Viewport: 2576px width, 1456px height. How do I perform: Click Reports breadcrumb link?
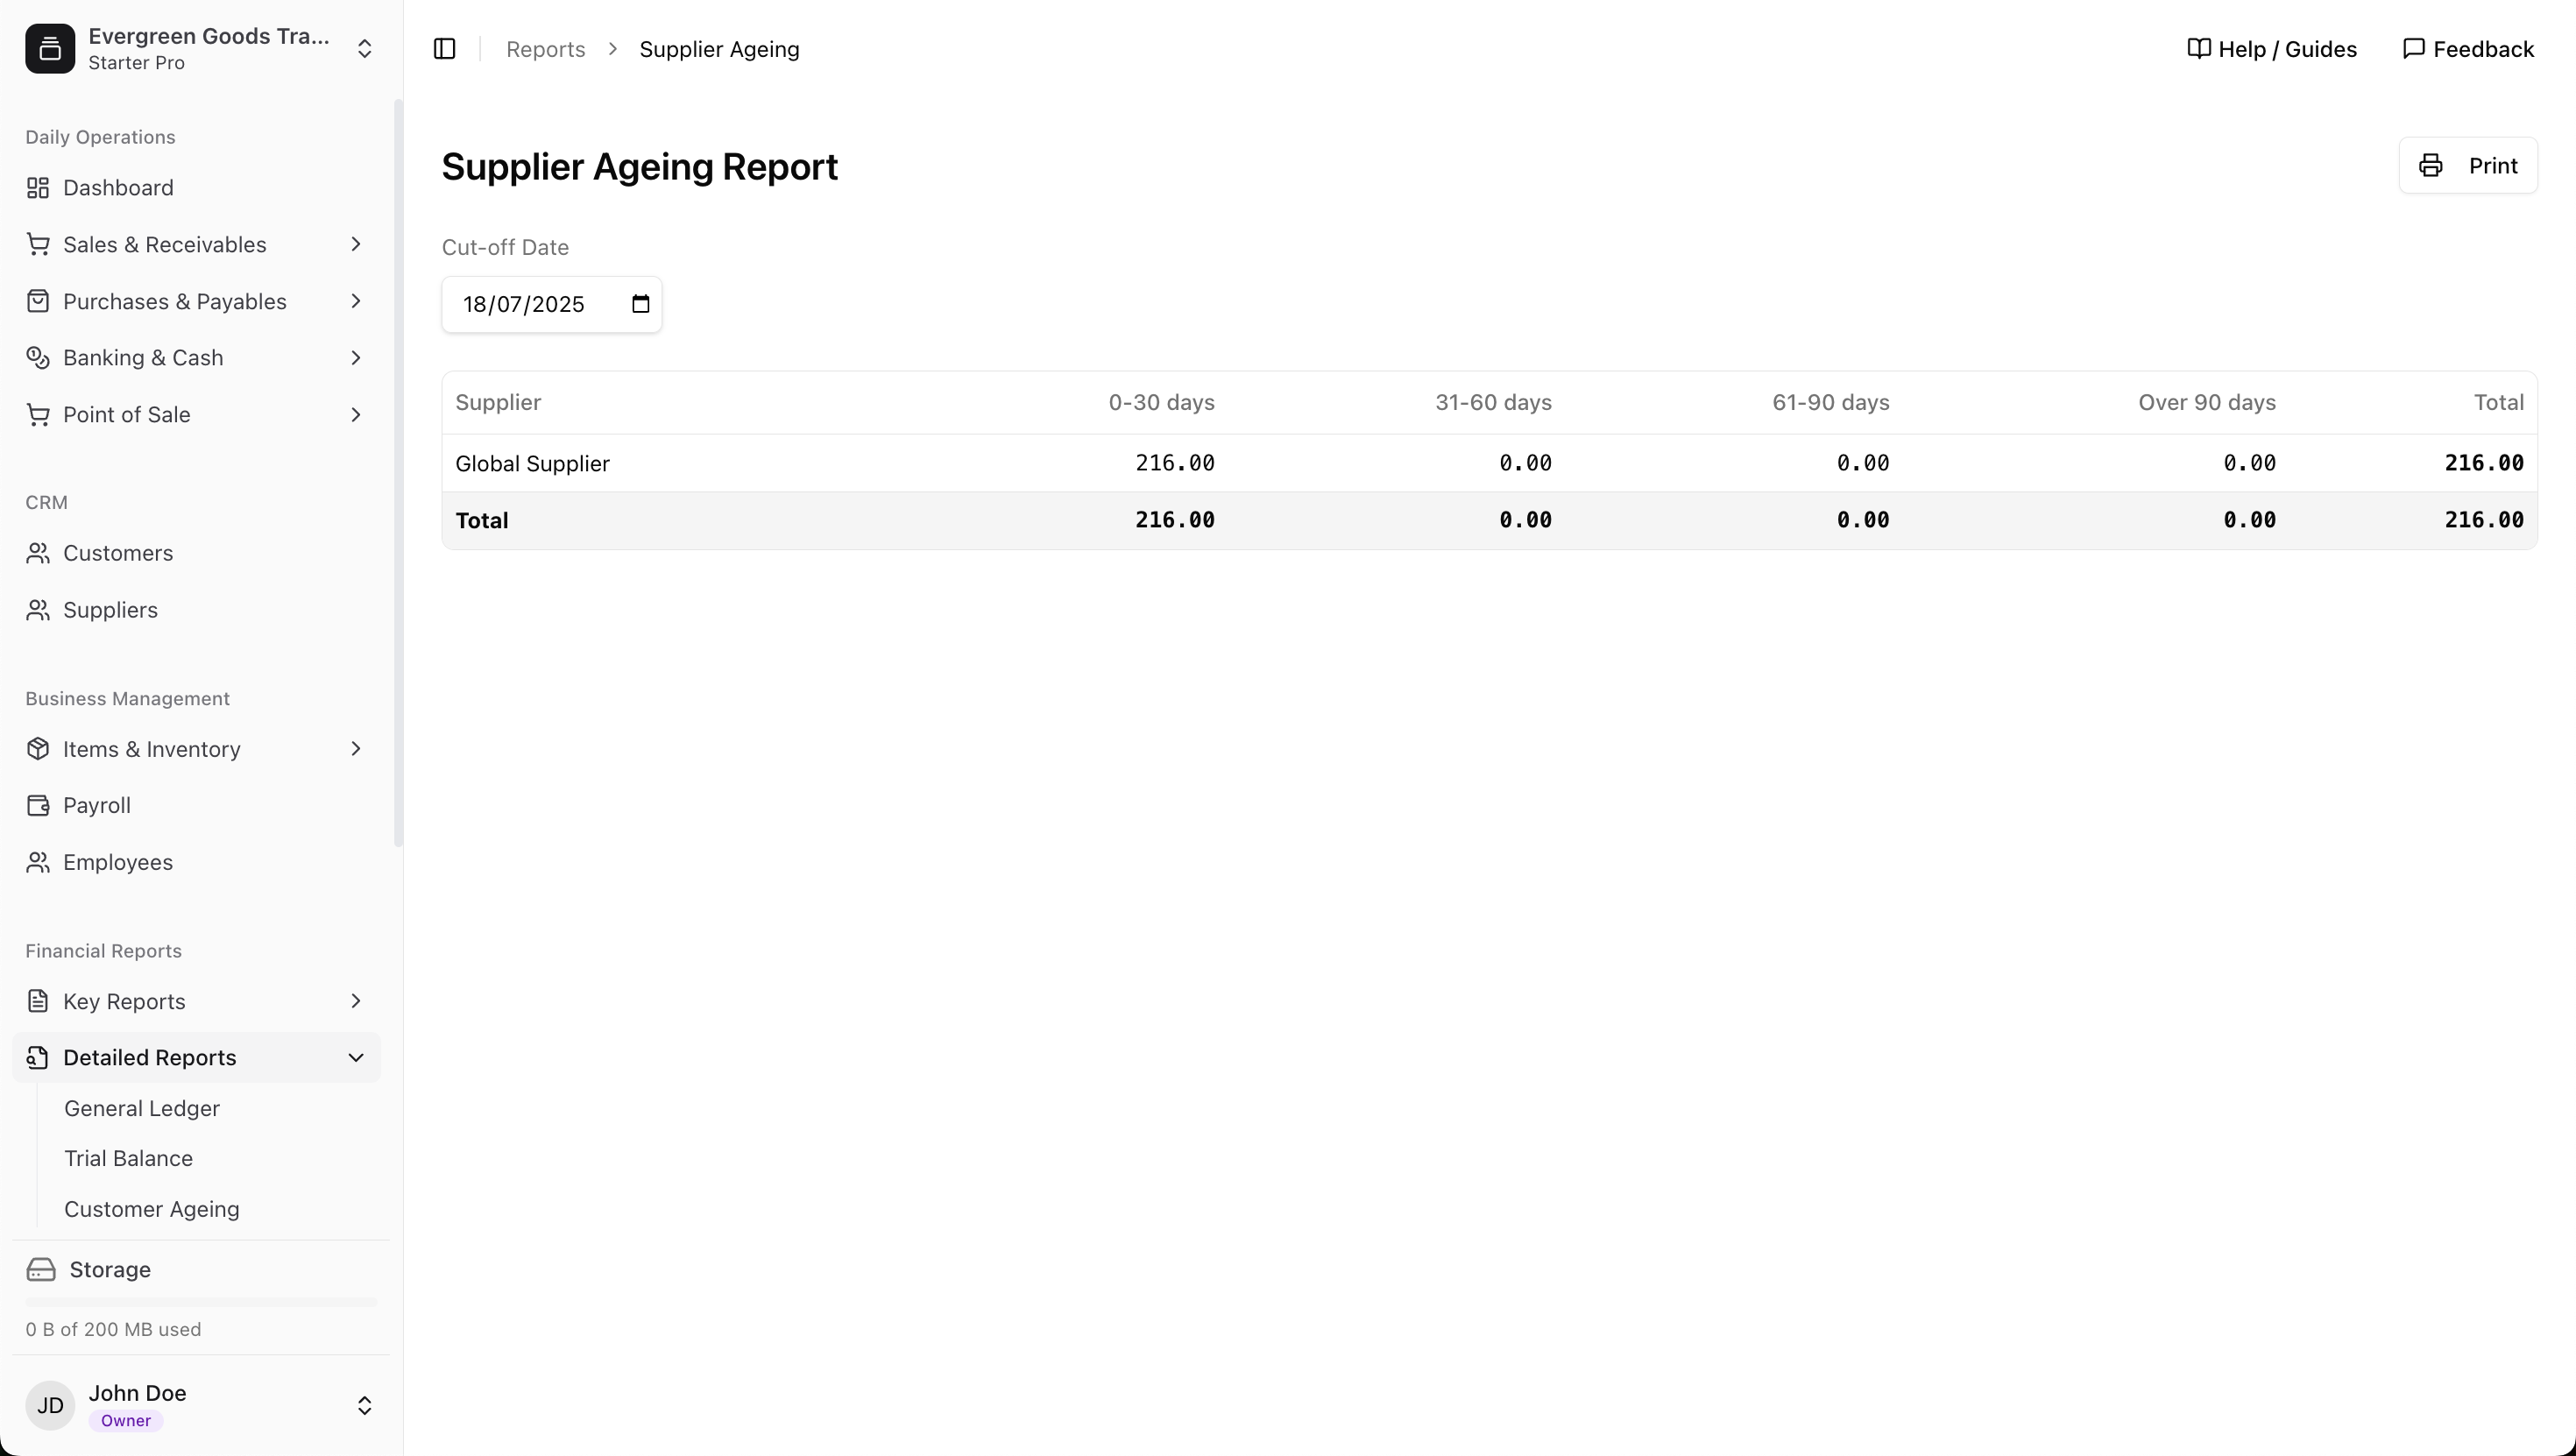pos(546,49)
